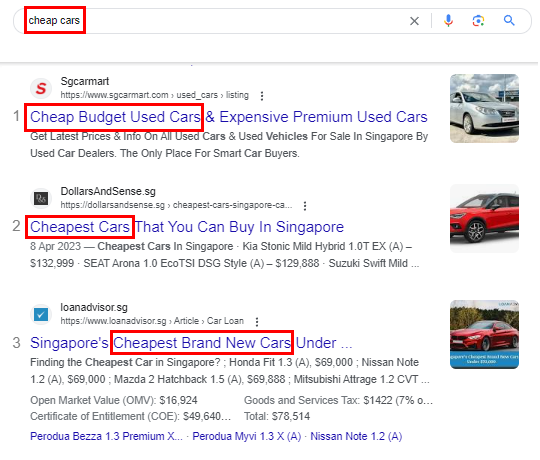Open the three-dot menu beside Sgcarmart URL

[x=262, y=96]
